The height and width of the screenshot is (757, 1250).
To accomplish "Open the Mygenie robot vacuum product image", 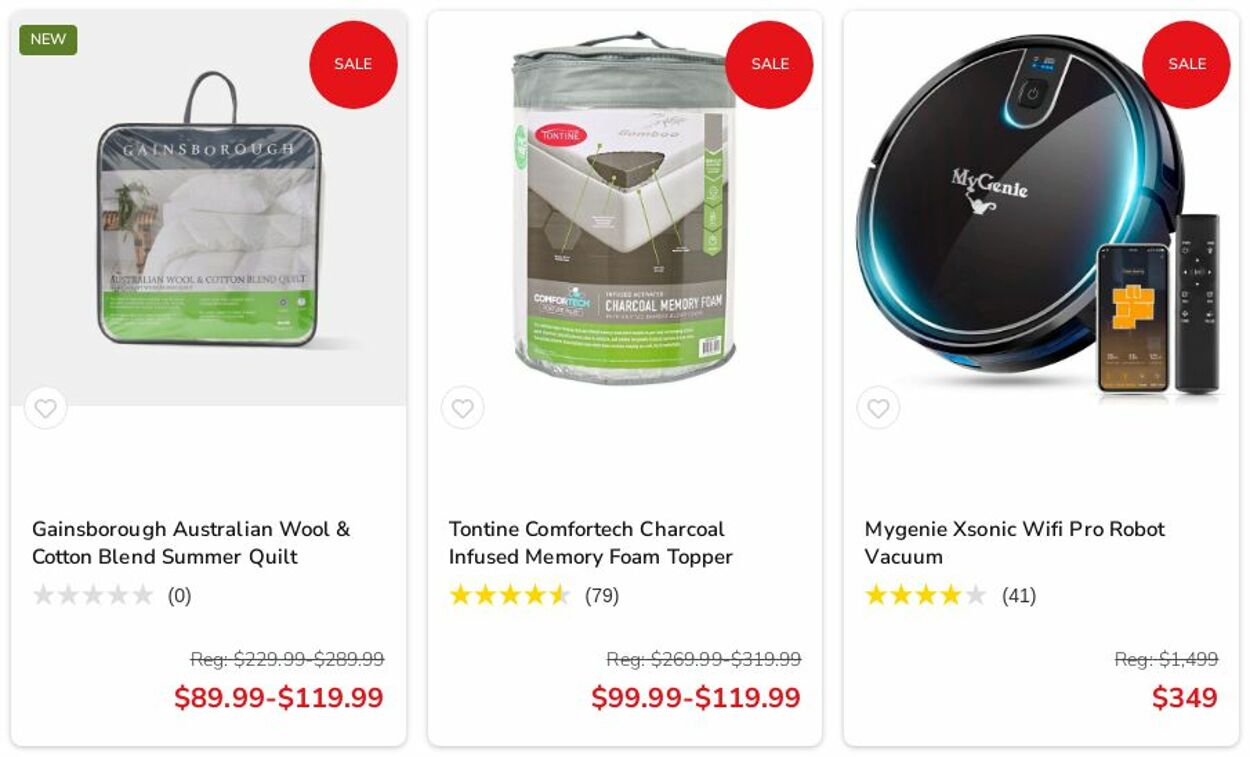I will coord(1040,208).
